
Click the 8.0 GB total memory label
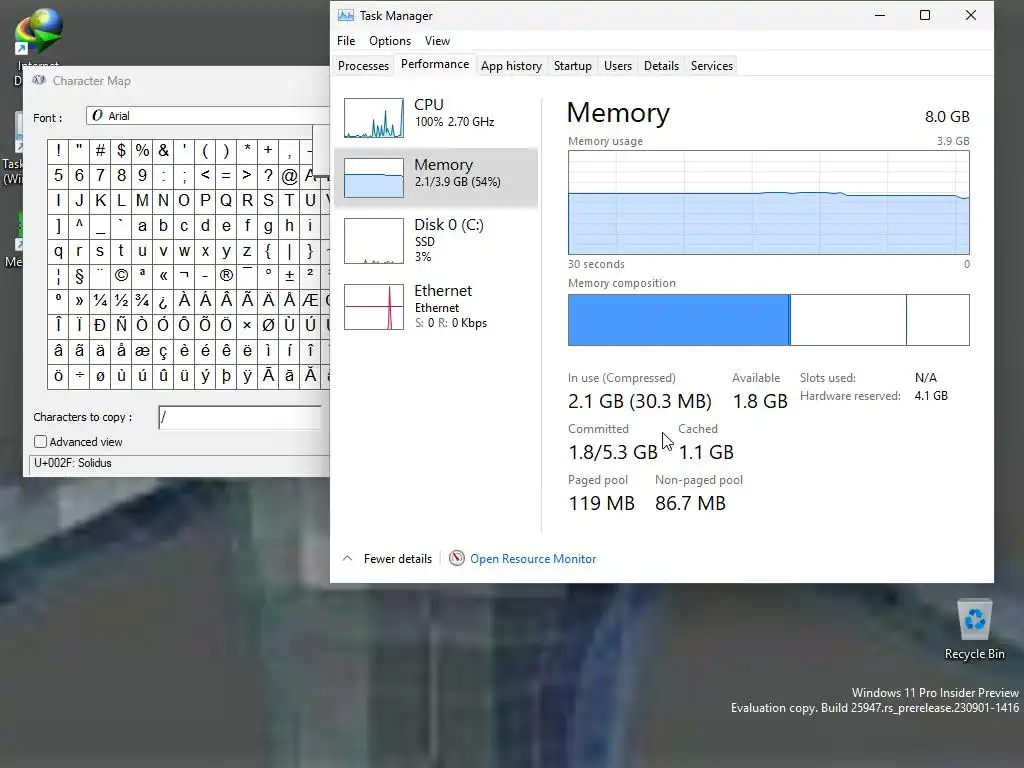(x=947, y=117)
